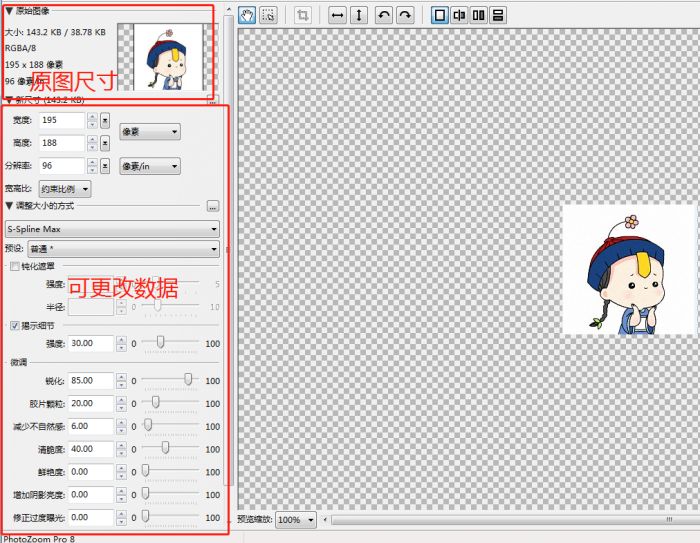The image size is (700, 543).
Task: Click the 揭示细节 强度 slider handle
Action: [x=160, y=343]
